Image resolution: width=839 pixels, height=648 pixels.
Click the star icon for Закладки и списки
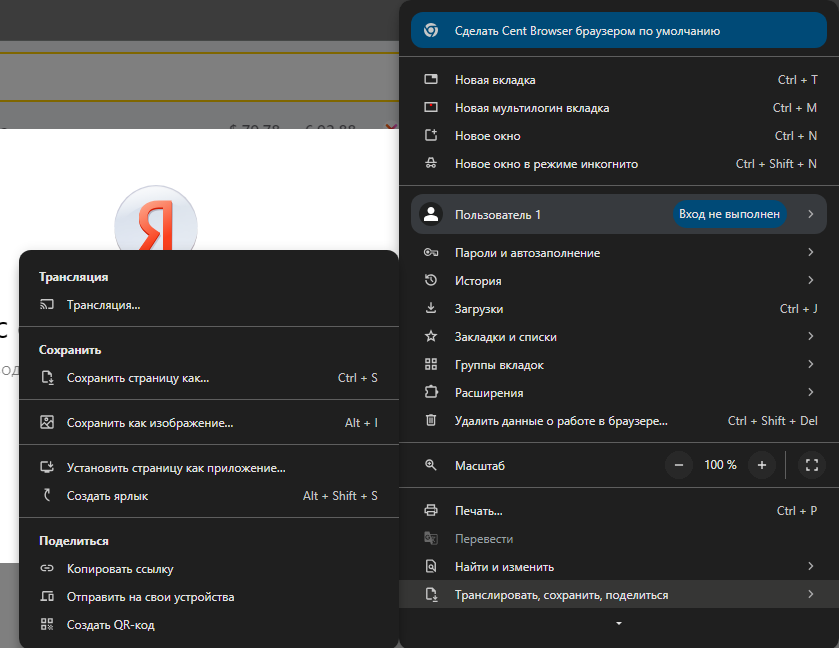(431, 337)
